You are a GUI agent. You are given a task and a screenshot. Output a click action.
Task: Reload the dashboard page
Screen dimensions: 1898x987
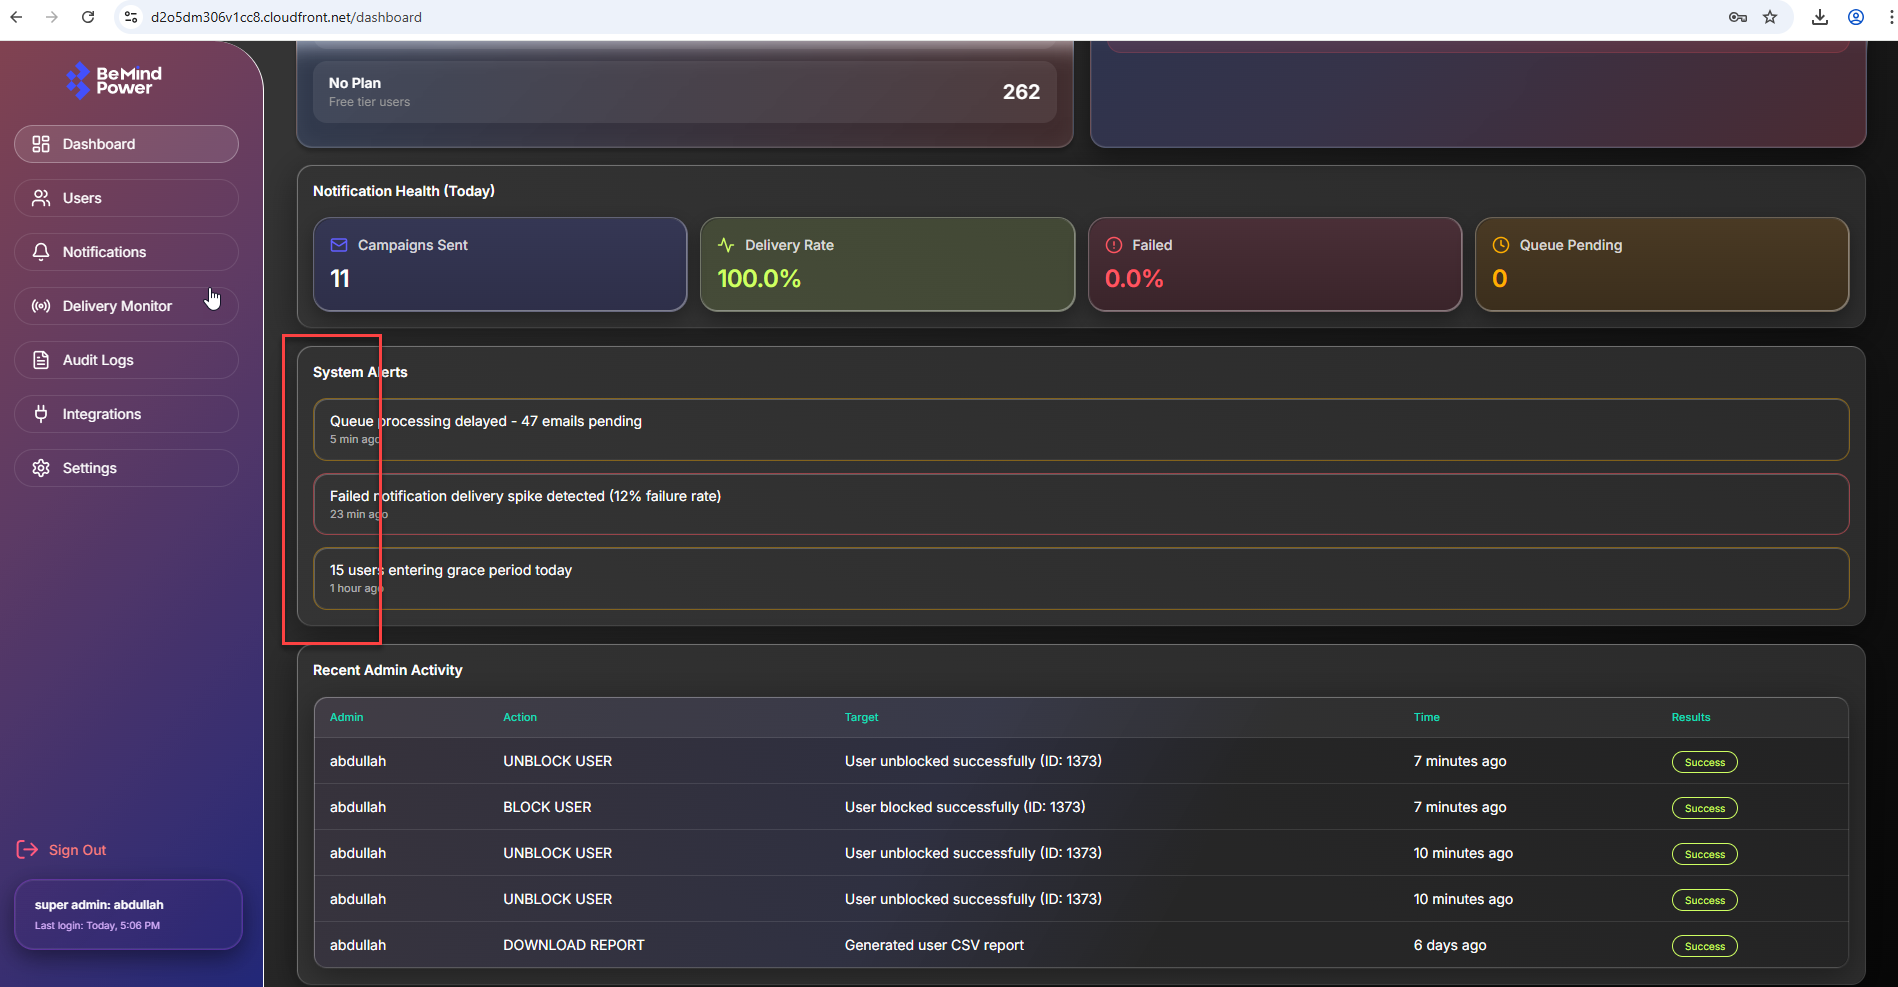point(88,17)
